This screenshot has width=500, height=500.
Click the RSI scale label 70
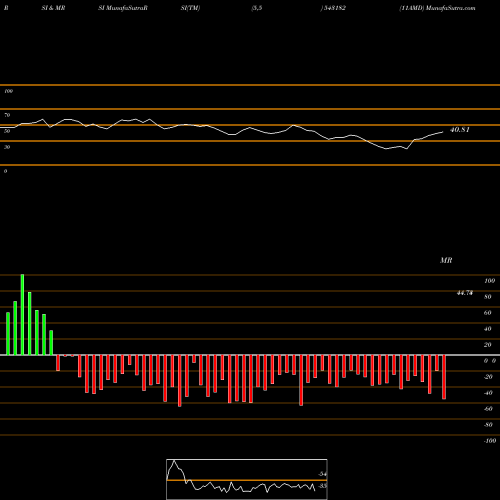click(x=7, y=115)
